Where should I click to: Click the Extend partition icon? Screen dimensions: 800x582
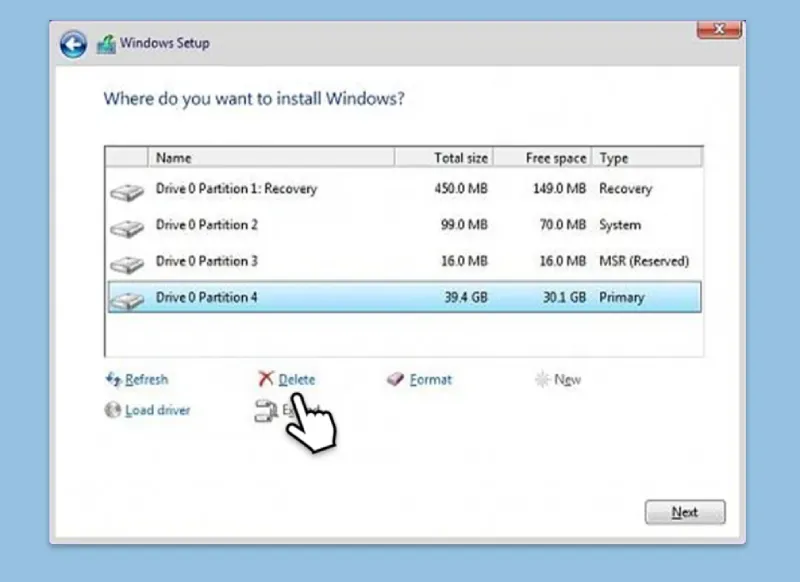click(x=265, y=411)
